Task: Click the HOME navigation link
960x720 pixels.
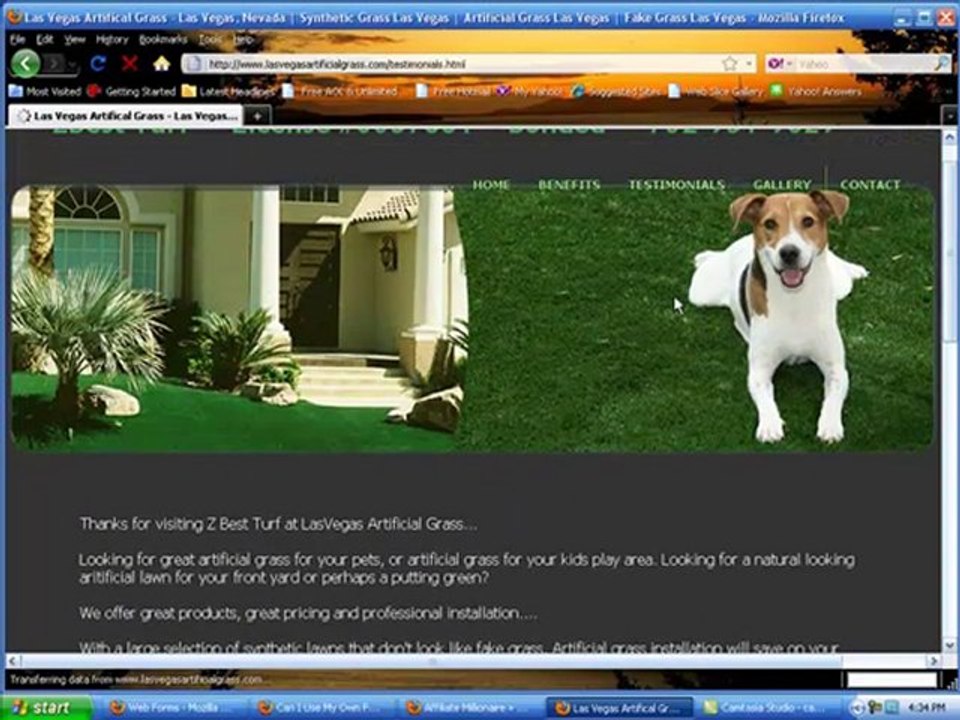Action: [491, 184]
